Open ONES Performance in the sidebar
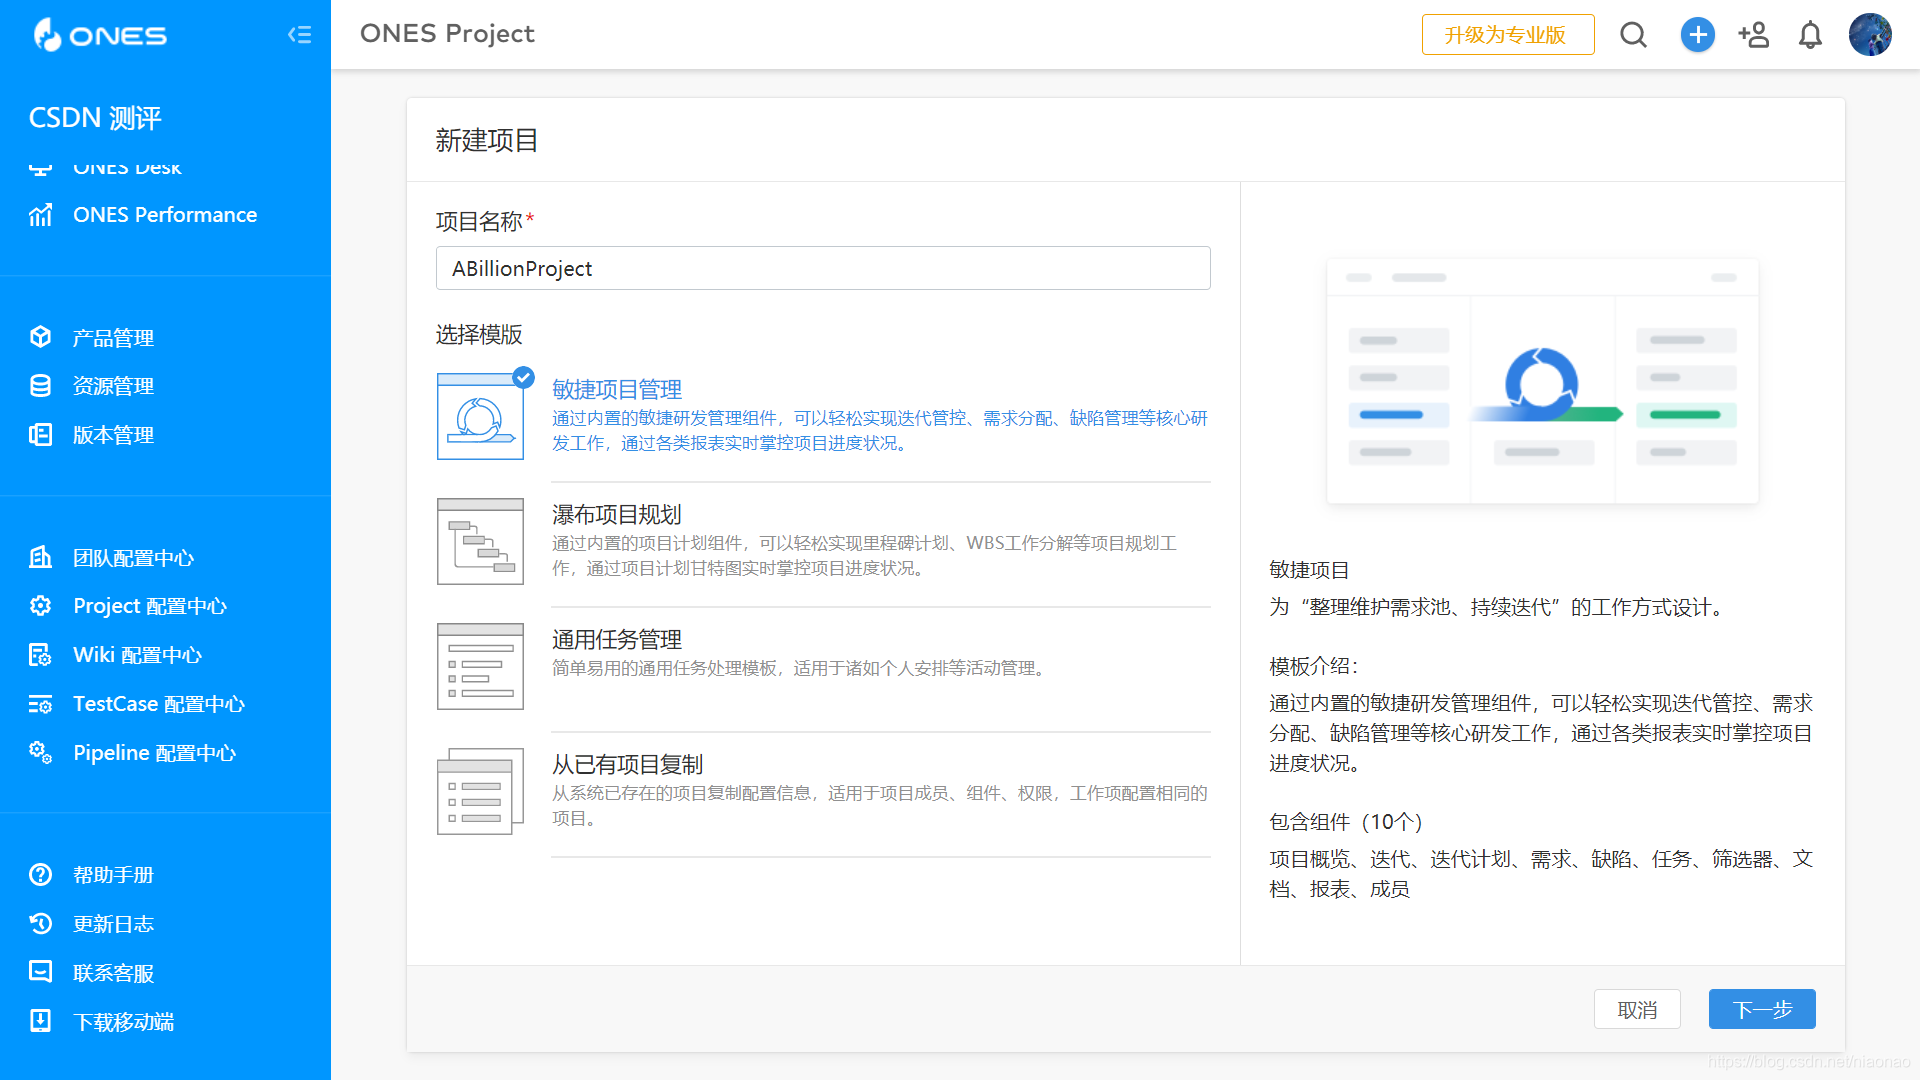 (x=164, y=215)
